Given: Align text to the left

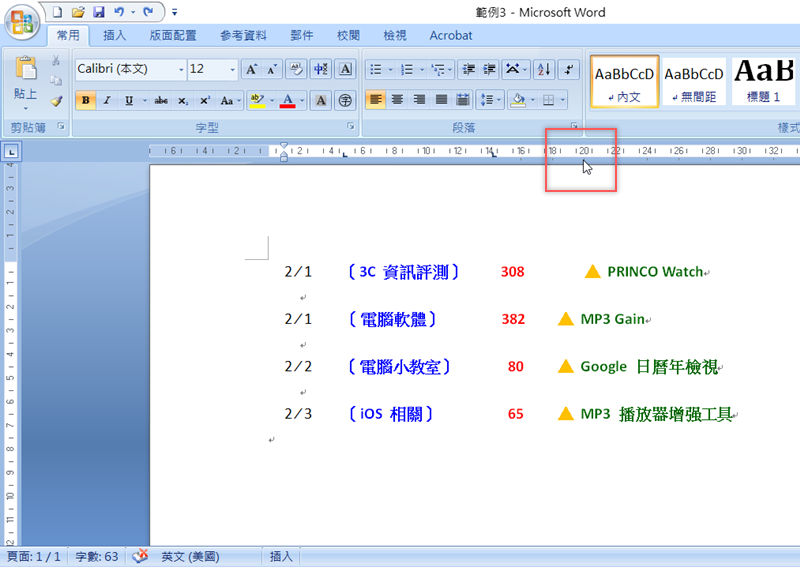Looking at the screenshot, I should (376, 100).
